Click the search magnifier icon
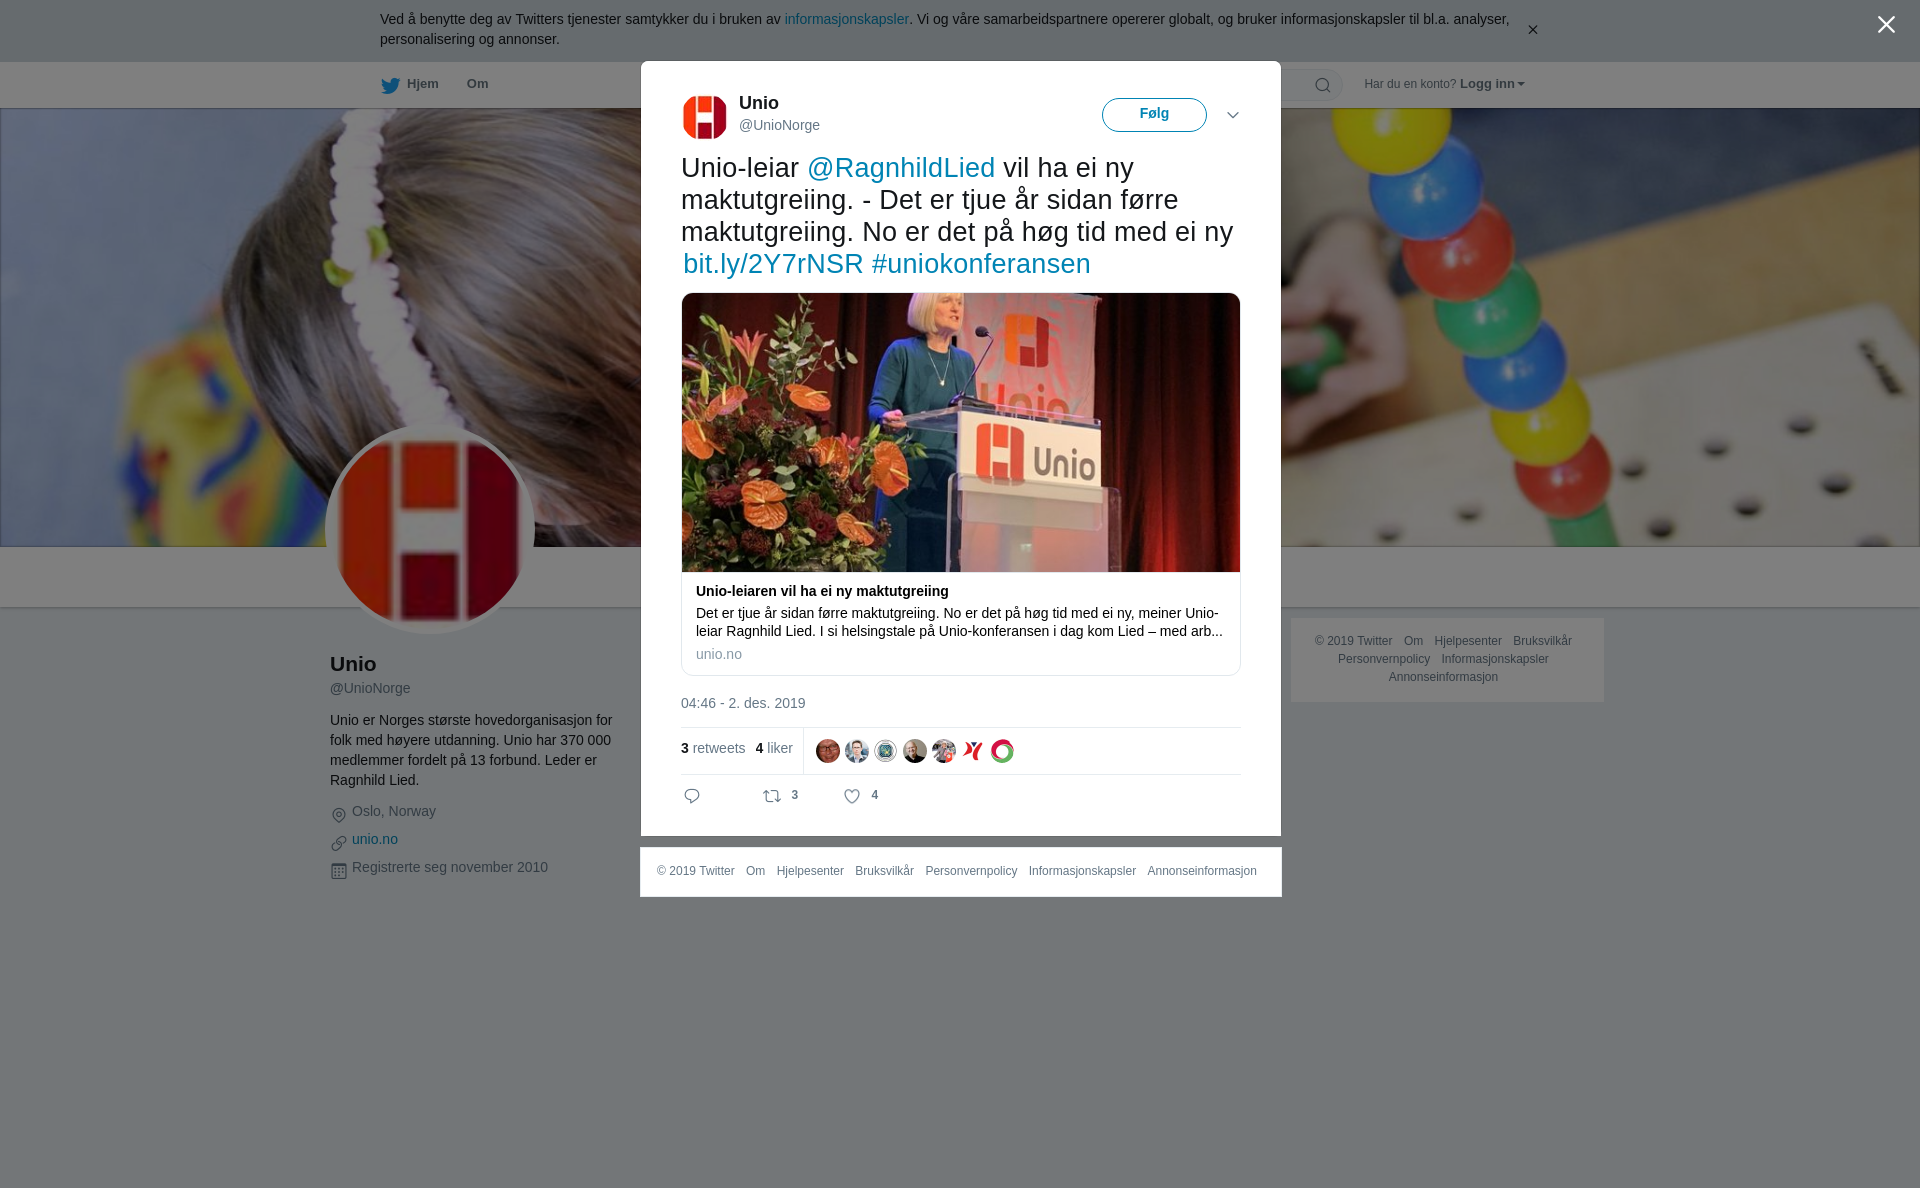Viewport: 1920px width, 1188px height. tap(1323, 85)
